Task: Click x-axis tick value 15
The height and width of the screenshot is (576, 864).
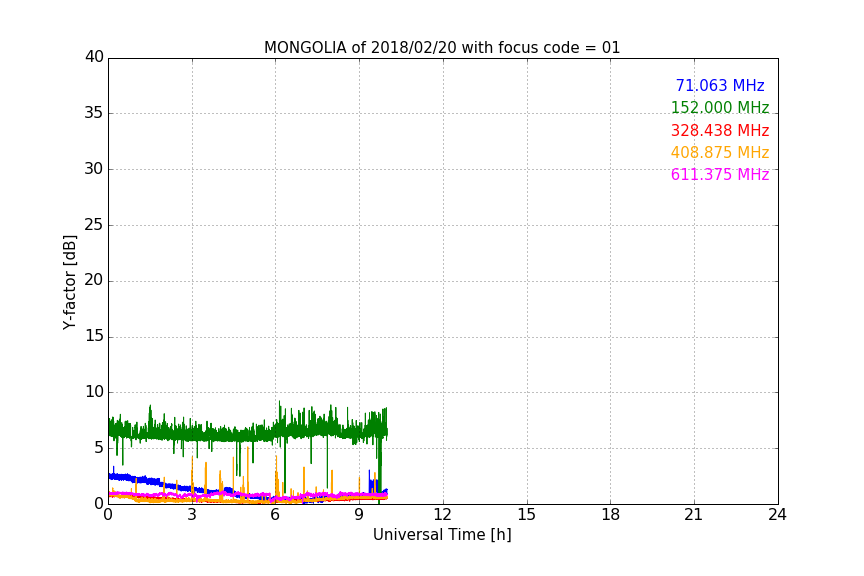Action: (526, 515)
